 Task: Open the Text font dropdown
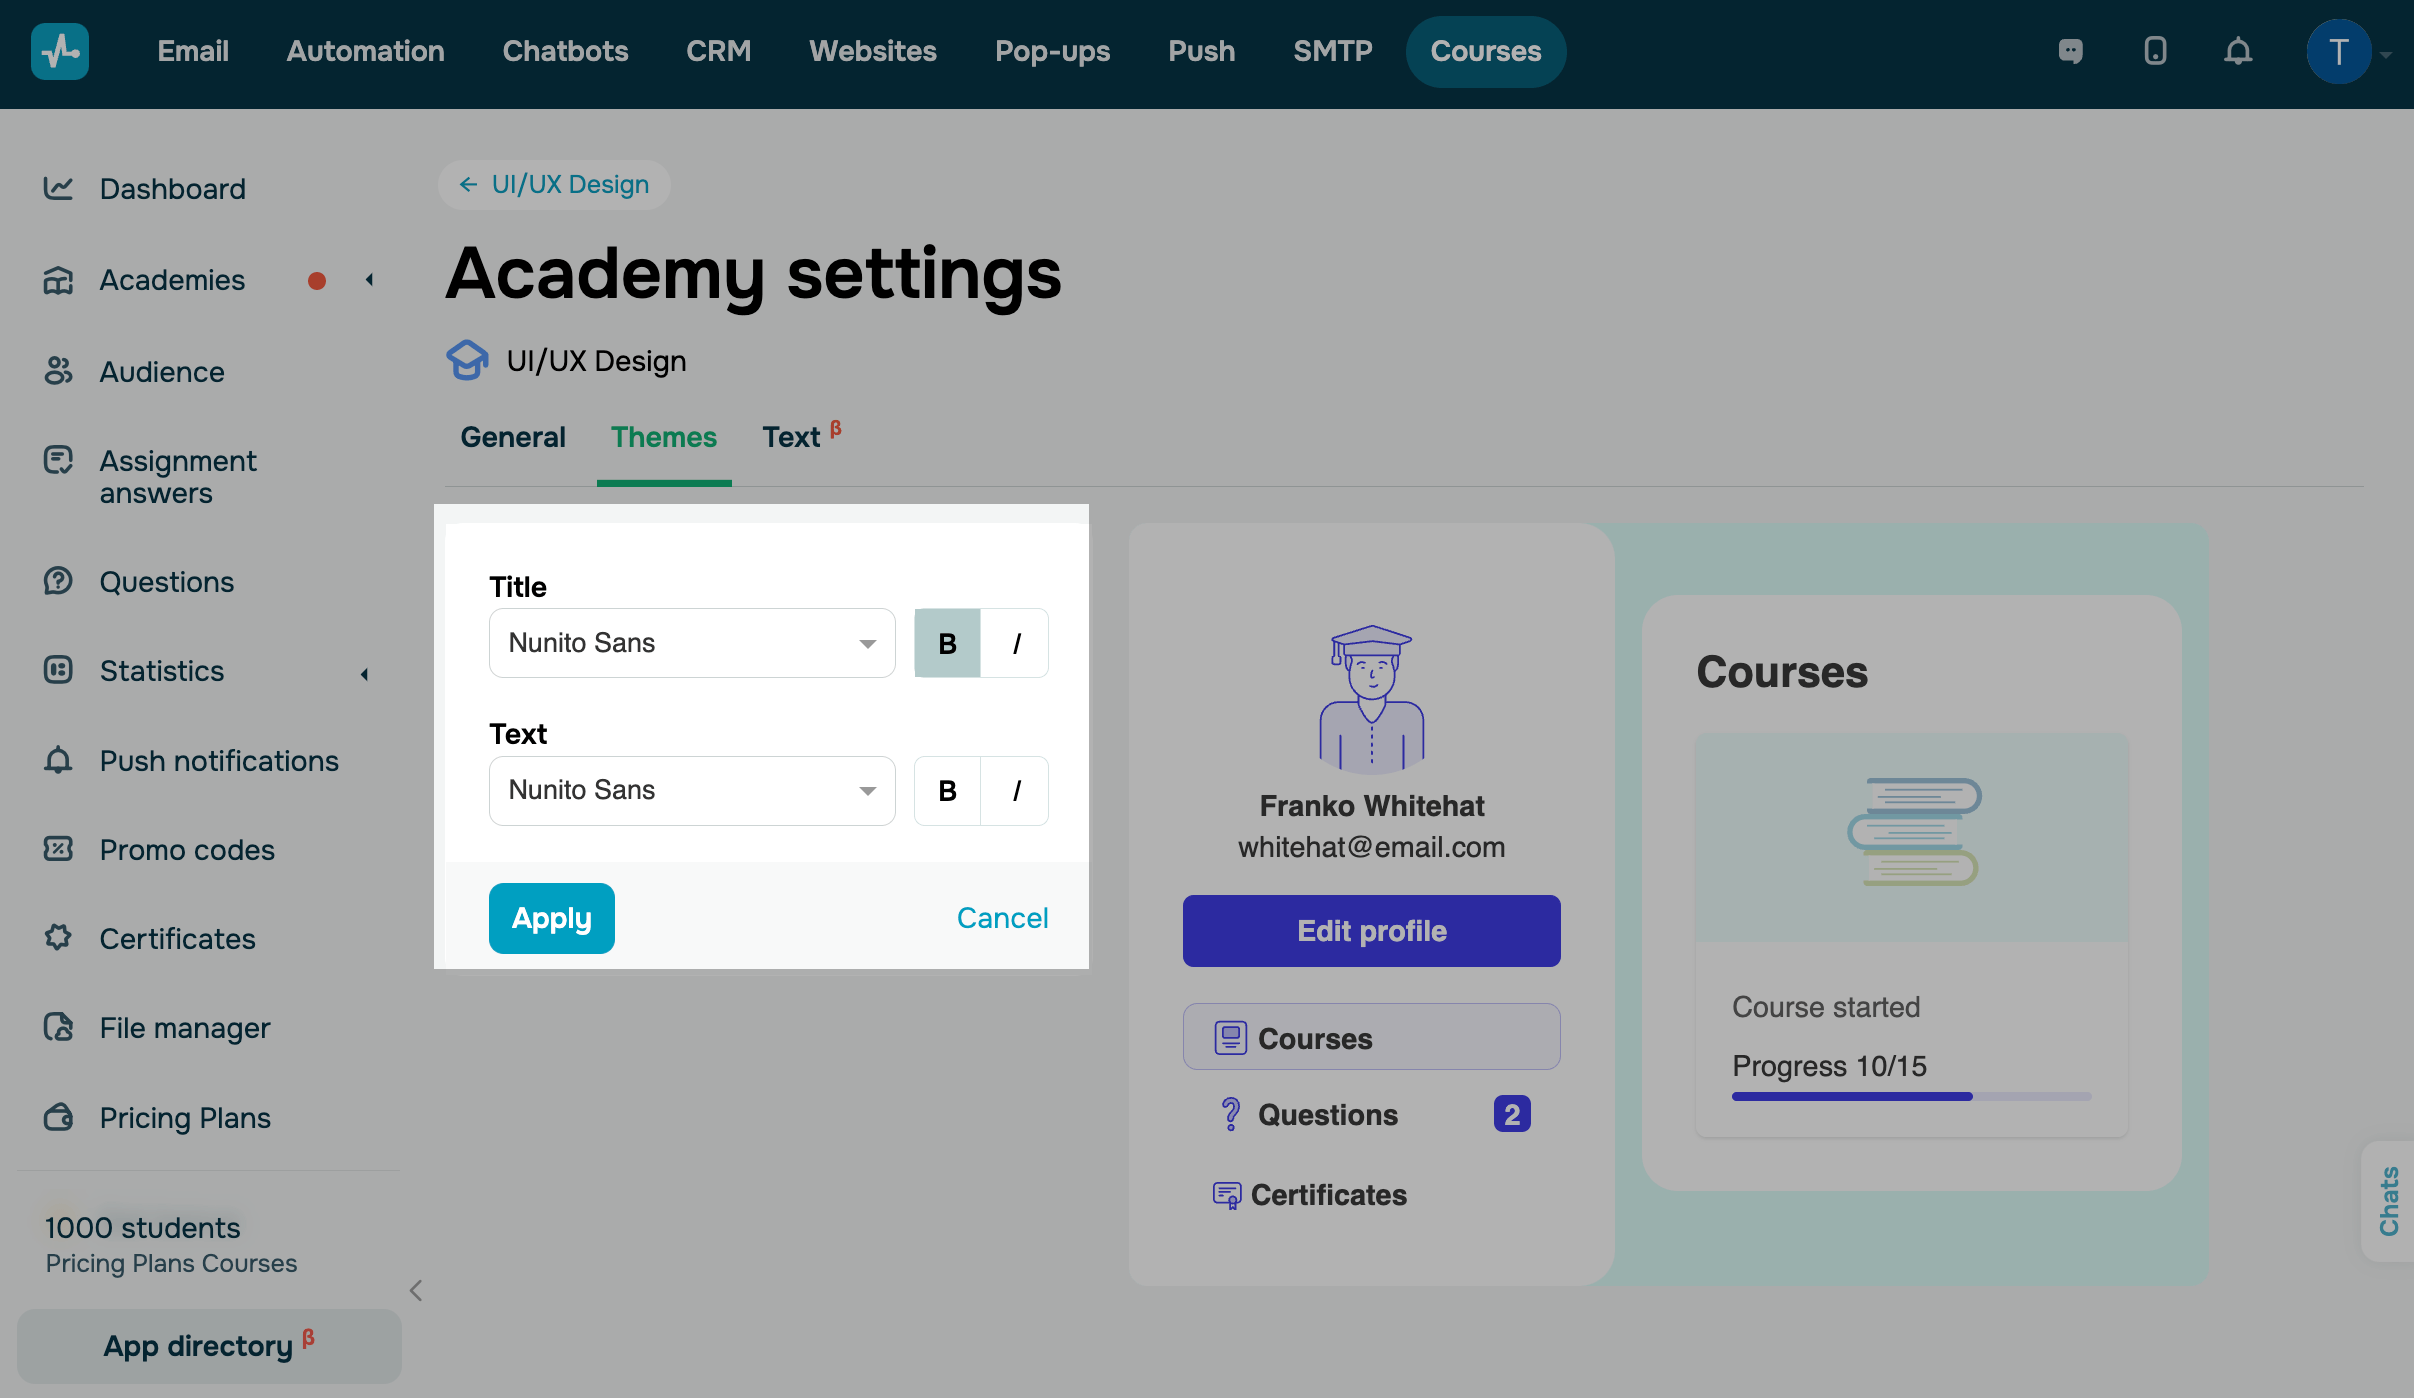[691, 791]
